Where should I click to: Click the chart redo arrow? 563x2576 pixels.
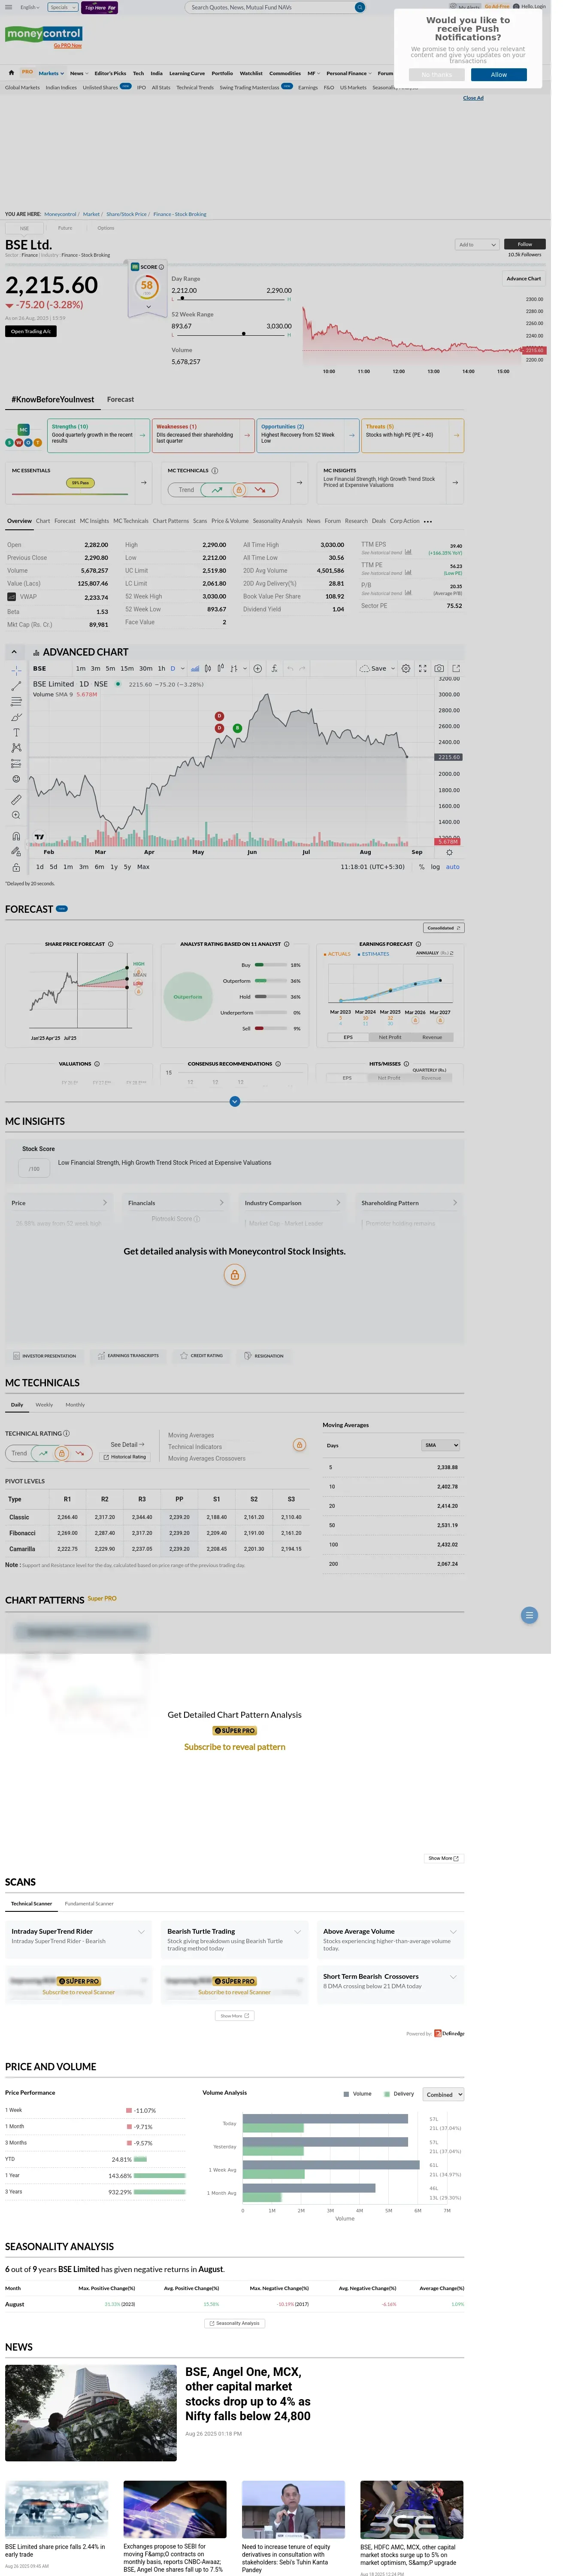tap(303, 668)
